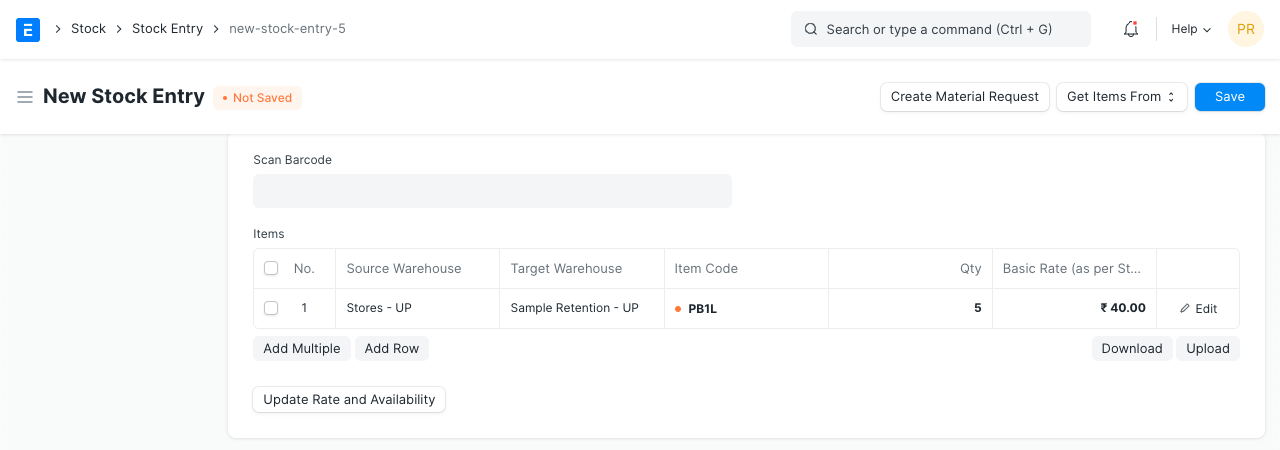The width and height of the screenshot is (1280, 450).
Task: Navigate to Stock Entry breadcrumb
Action: point(167,29)
